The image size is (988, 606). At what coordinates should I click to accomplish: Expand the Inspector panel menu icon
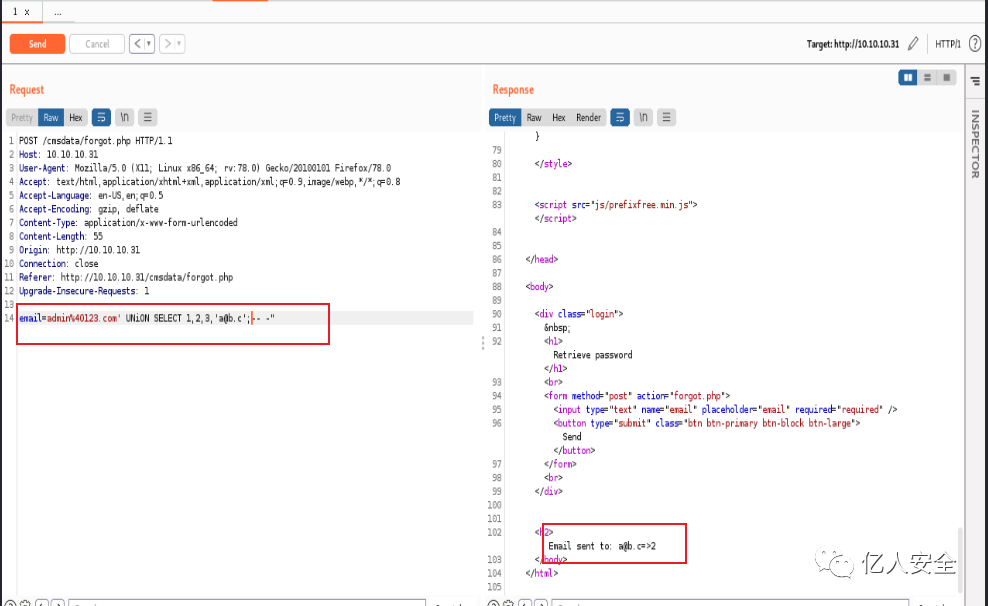tap(975, 81)
